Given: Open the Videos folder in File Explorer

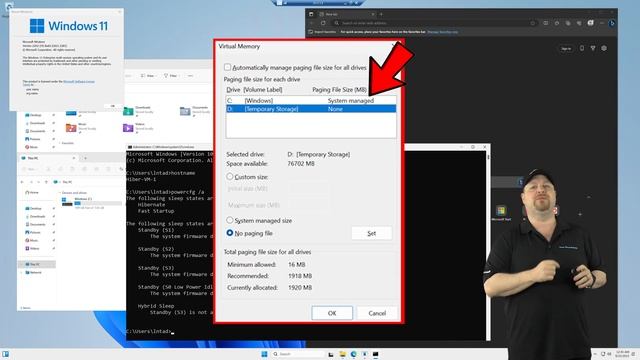Looking at the screenshot, I should coord(139,127).
